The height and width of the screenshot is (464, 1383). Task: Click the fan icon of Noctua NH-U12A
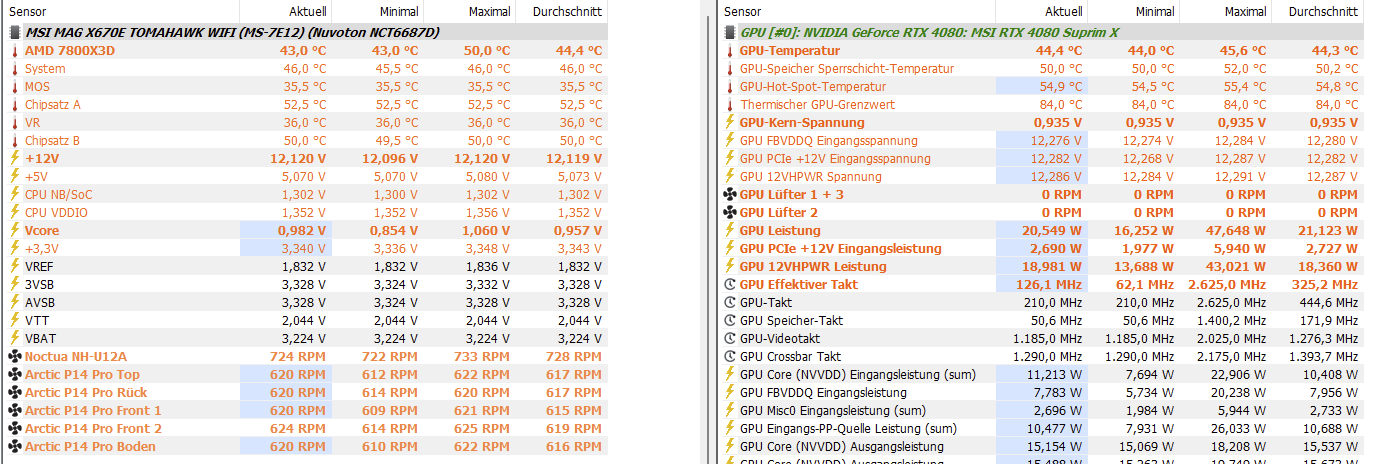click(14, 356)
